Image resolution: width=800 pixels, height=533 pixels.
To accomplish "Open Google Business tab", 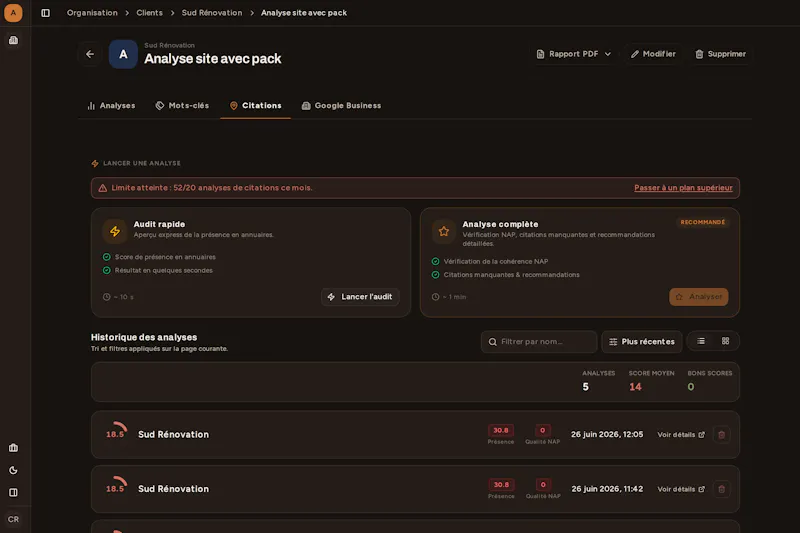I will tap(341, 106).
